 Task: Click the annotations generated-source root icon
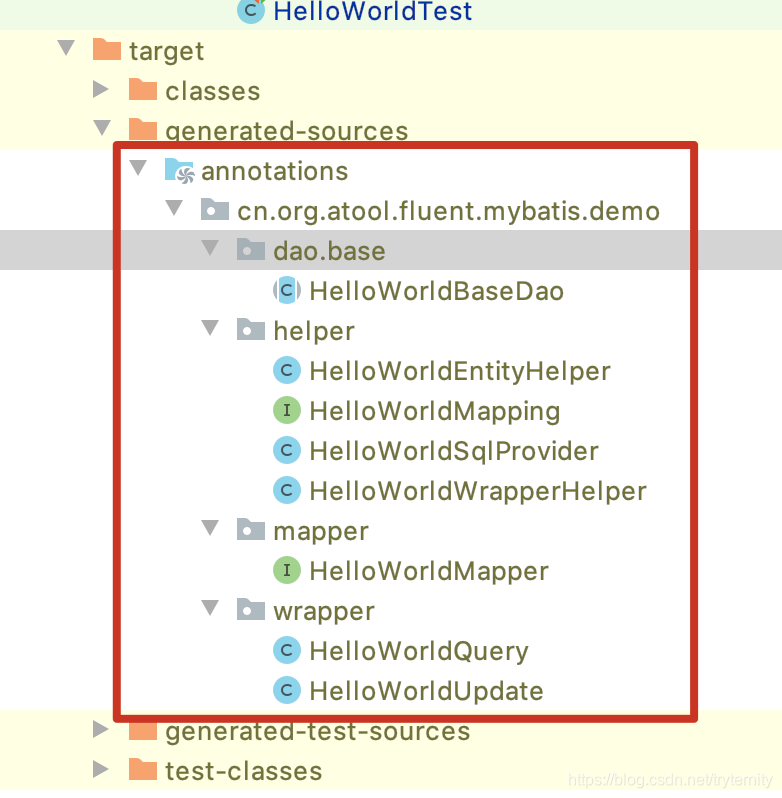point(179,170)
